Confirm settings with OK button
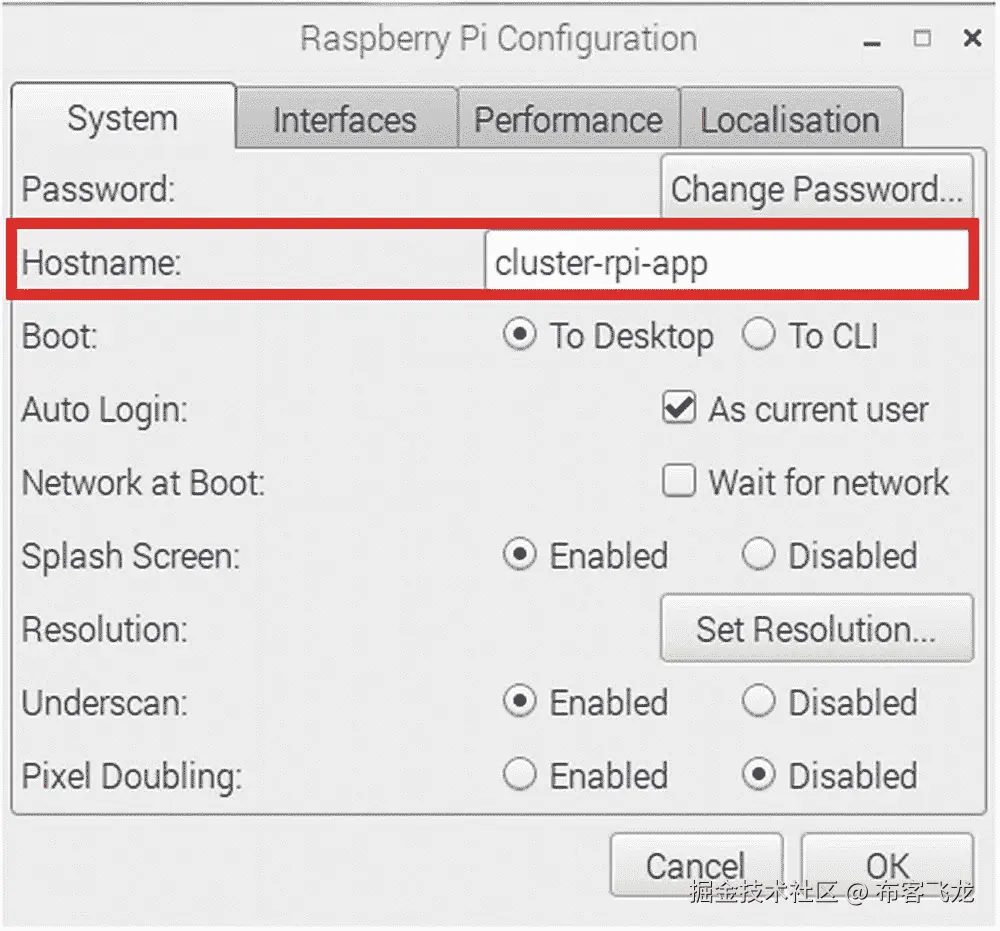This screenshot has height=931, width=1000. point(887,865)
